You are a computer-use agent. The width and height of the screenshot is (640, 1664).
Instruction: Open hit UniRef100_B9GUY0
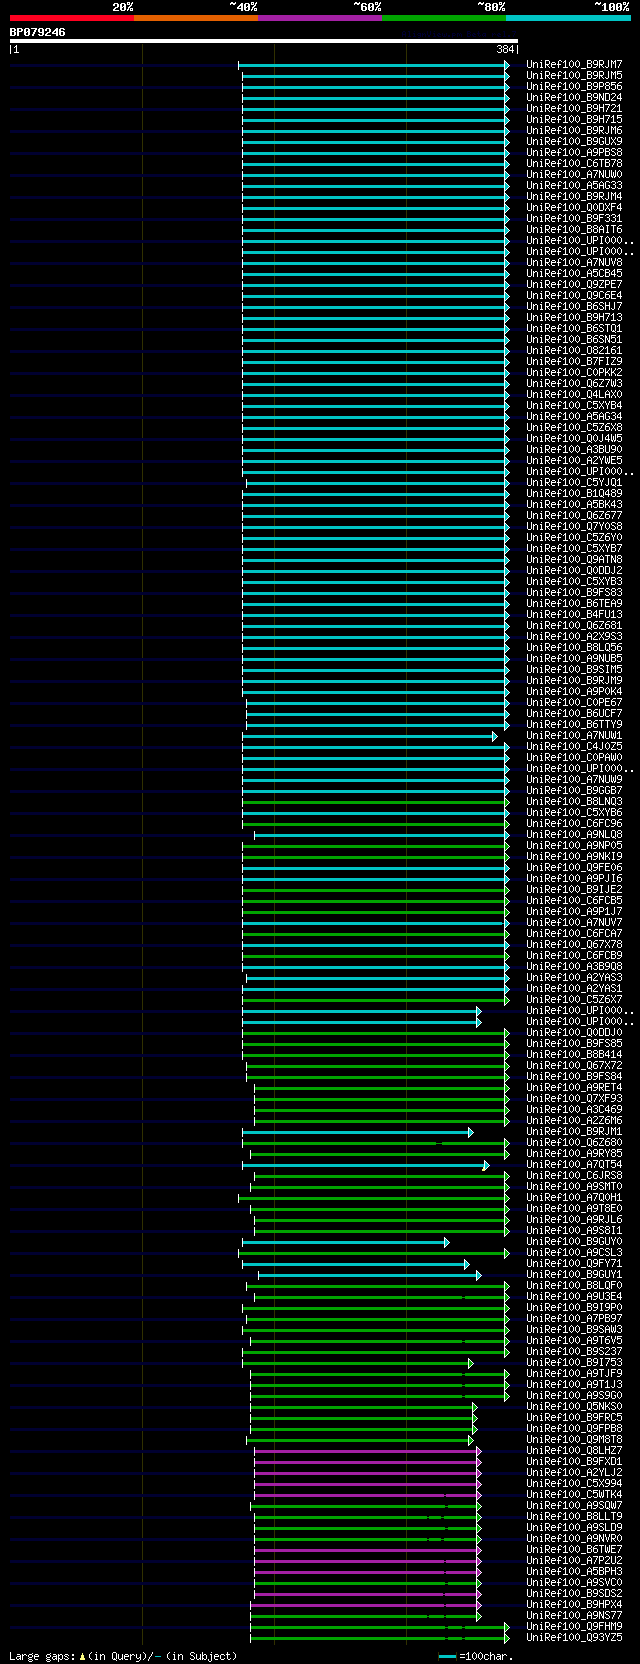pos(574,1242)
